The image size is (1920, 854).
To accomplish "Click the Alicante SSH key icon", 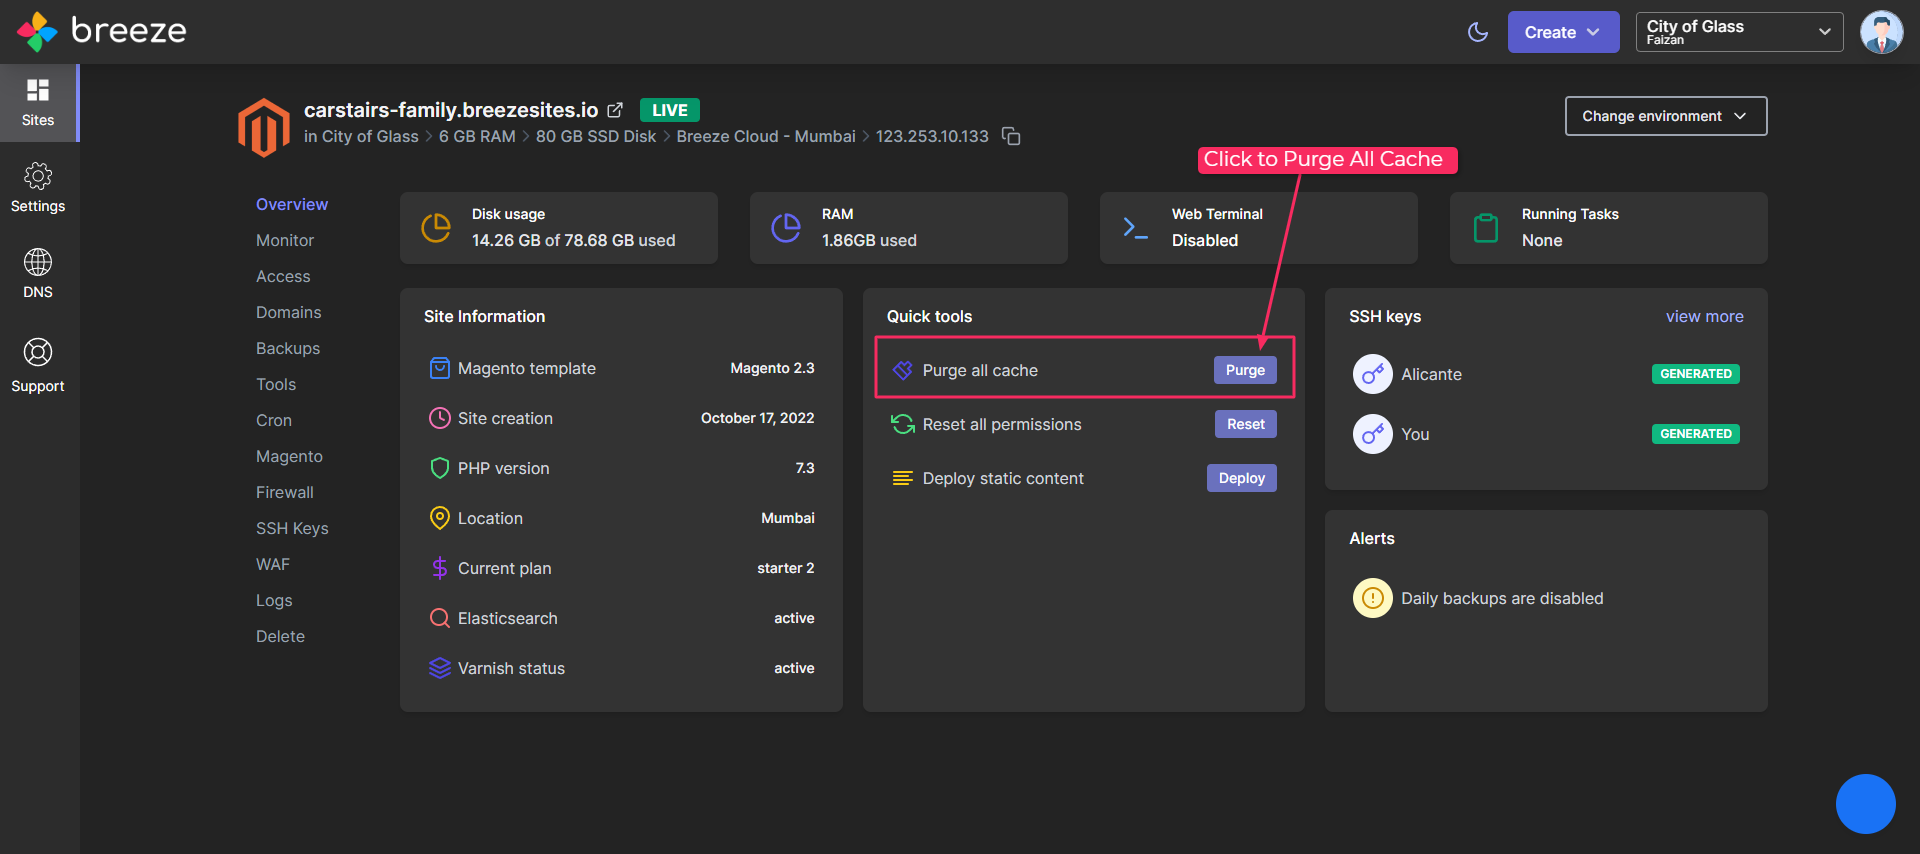I will click(x=1372, y=374).
